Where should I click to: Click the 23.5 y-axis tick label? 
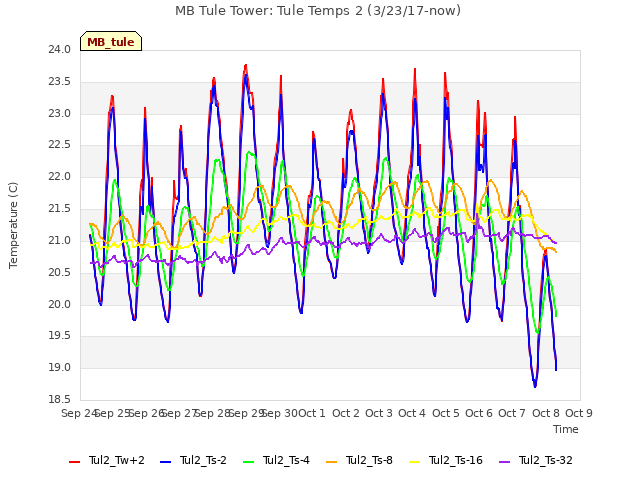pyautogui.click(x=60, y=82)
